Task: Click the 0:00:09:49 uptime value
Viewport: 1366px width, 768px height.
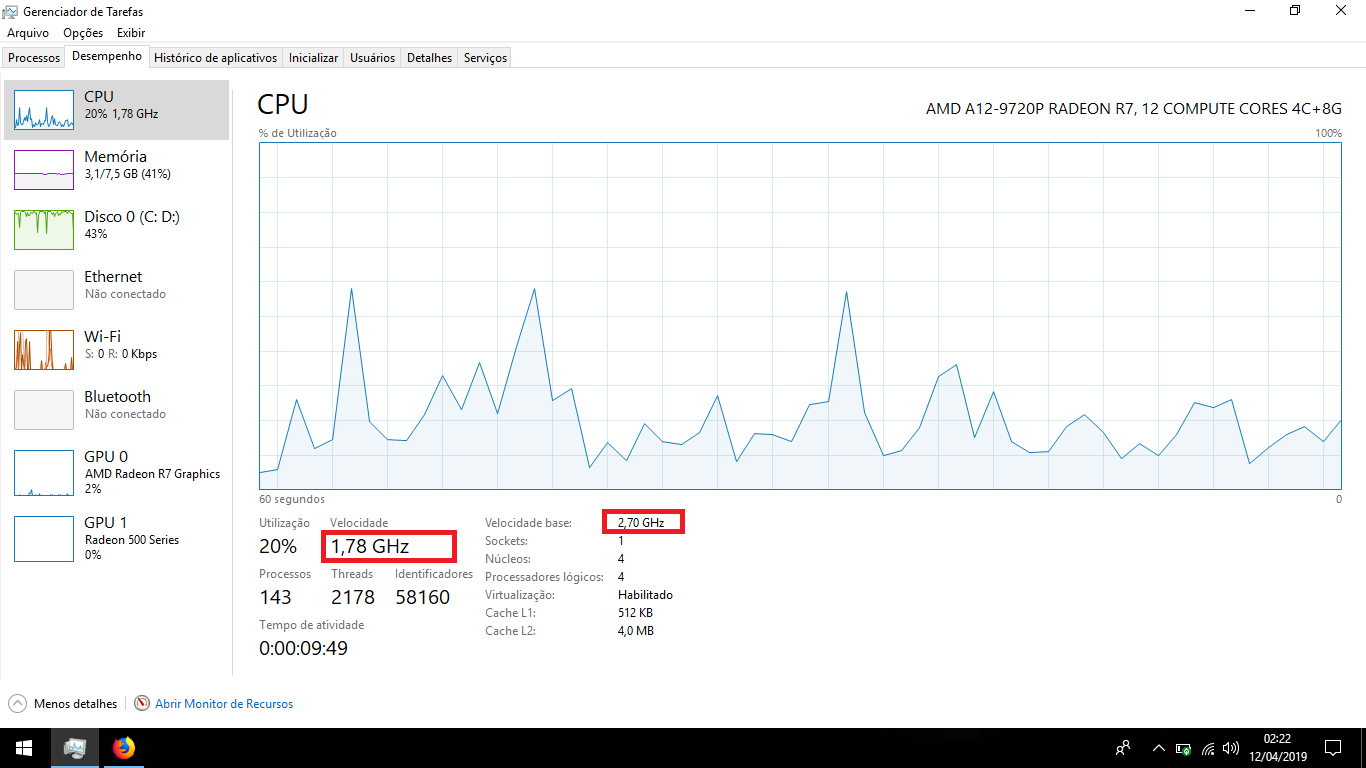Action: coord(303,648)
